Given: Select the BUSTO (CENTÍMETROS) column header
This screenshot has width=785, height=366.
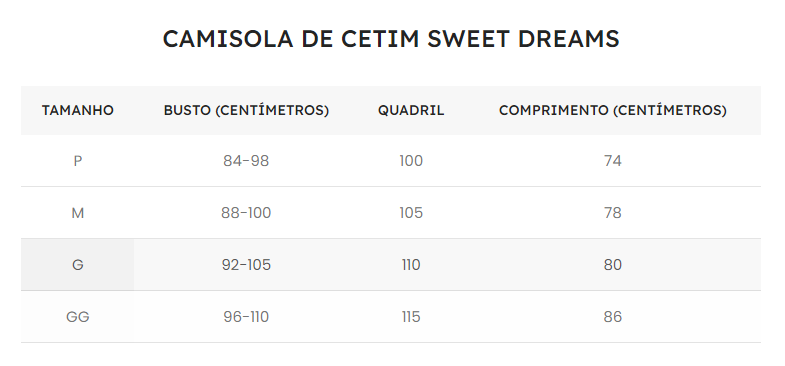Looking at the screenshot, I should [246, 110].
